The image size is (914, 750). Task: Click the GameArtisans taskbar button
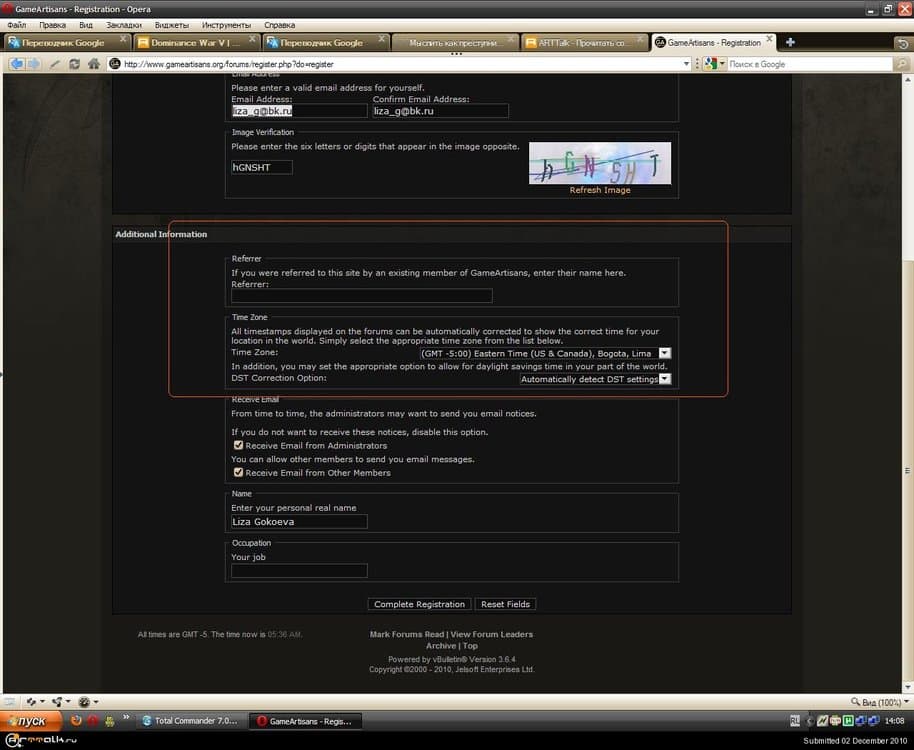coord(305,721)
